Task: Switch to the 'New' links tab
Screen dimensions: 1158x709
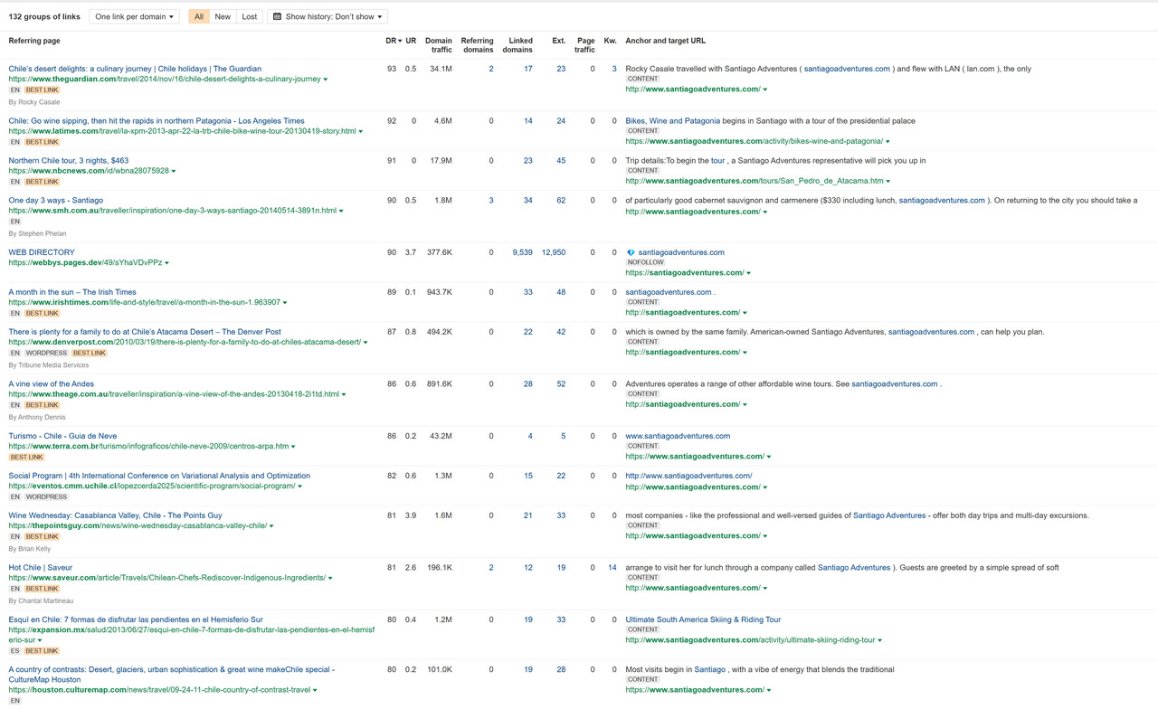Action: 222,16
